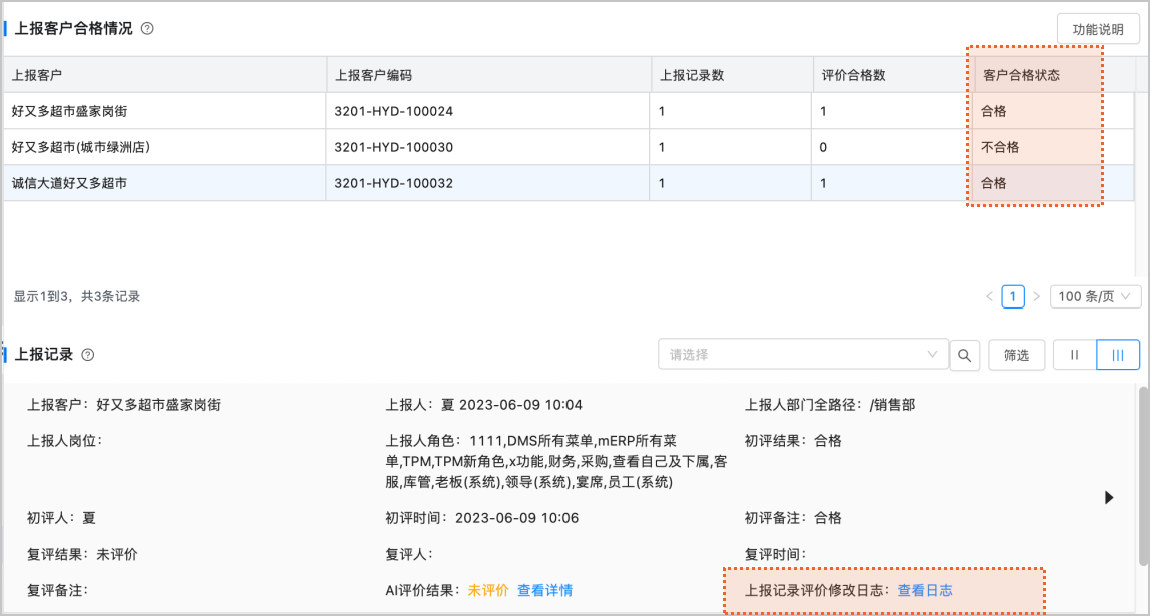Screen dimensions: 1152x616
Task: Click code 3201-HYD-100024
Action: [394, 112]
